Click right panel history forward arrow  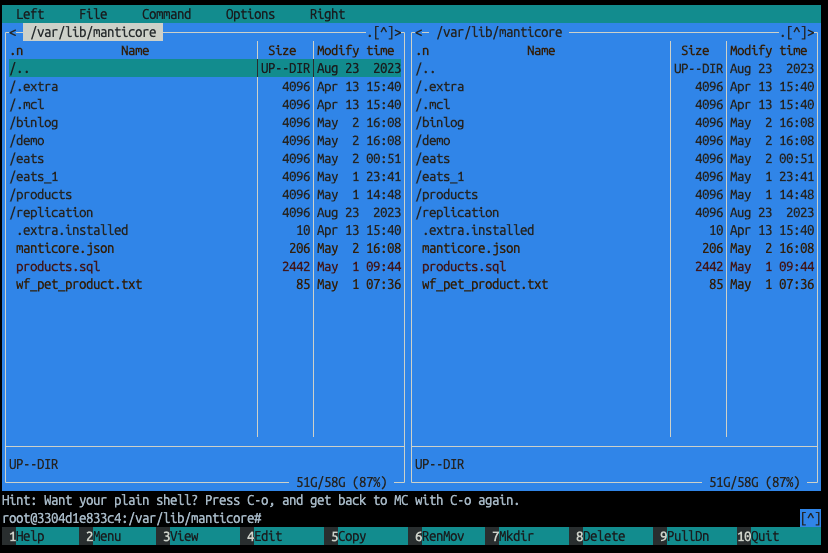[810, 33]
